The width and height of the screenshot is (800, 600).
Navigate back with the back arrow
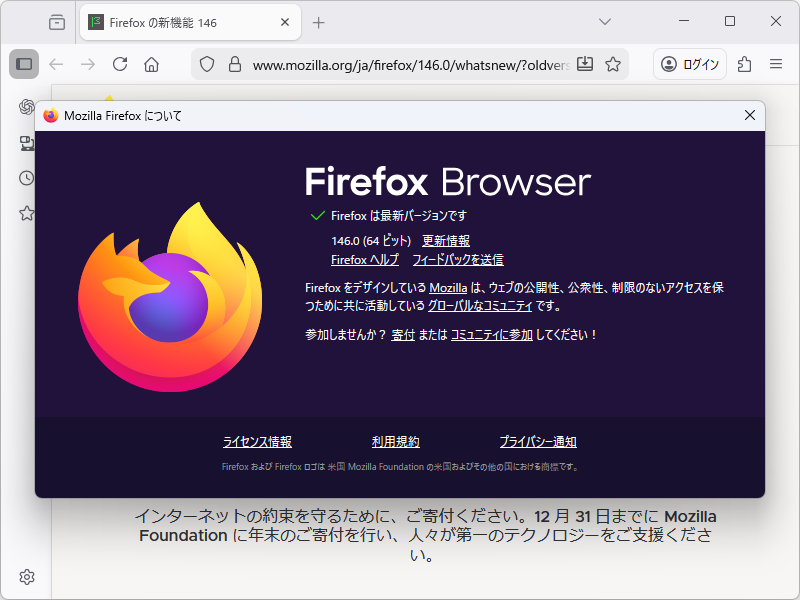click(x=57, y=64)
